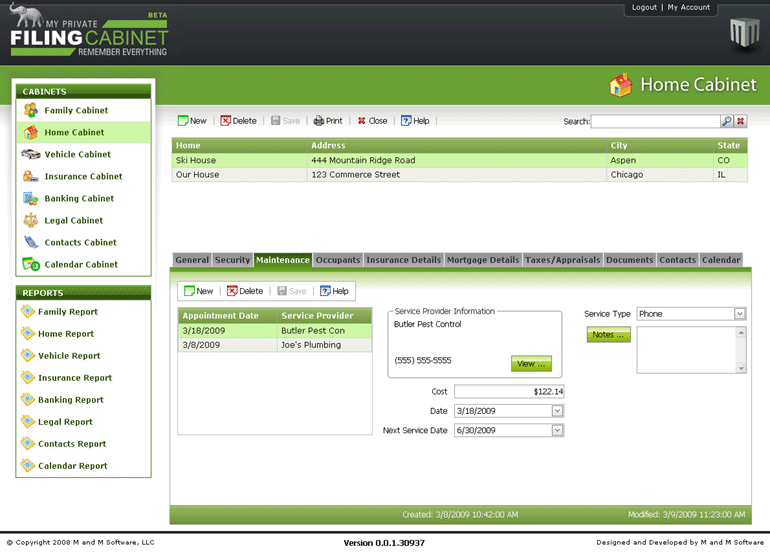The width and height of the screenshot is (770, 553).
Task: Click the green View button
Action: click(531, 363)
